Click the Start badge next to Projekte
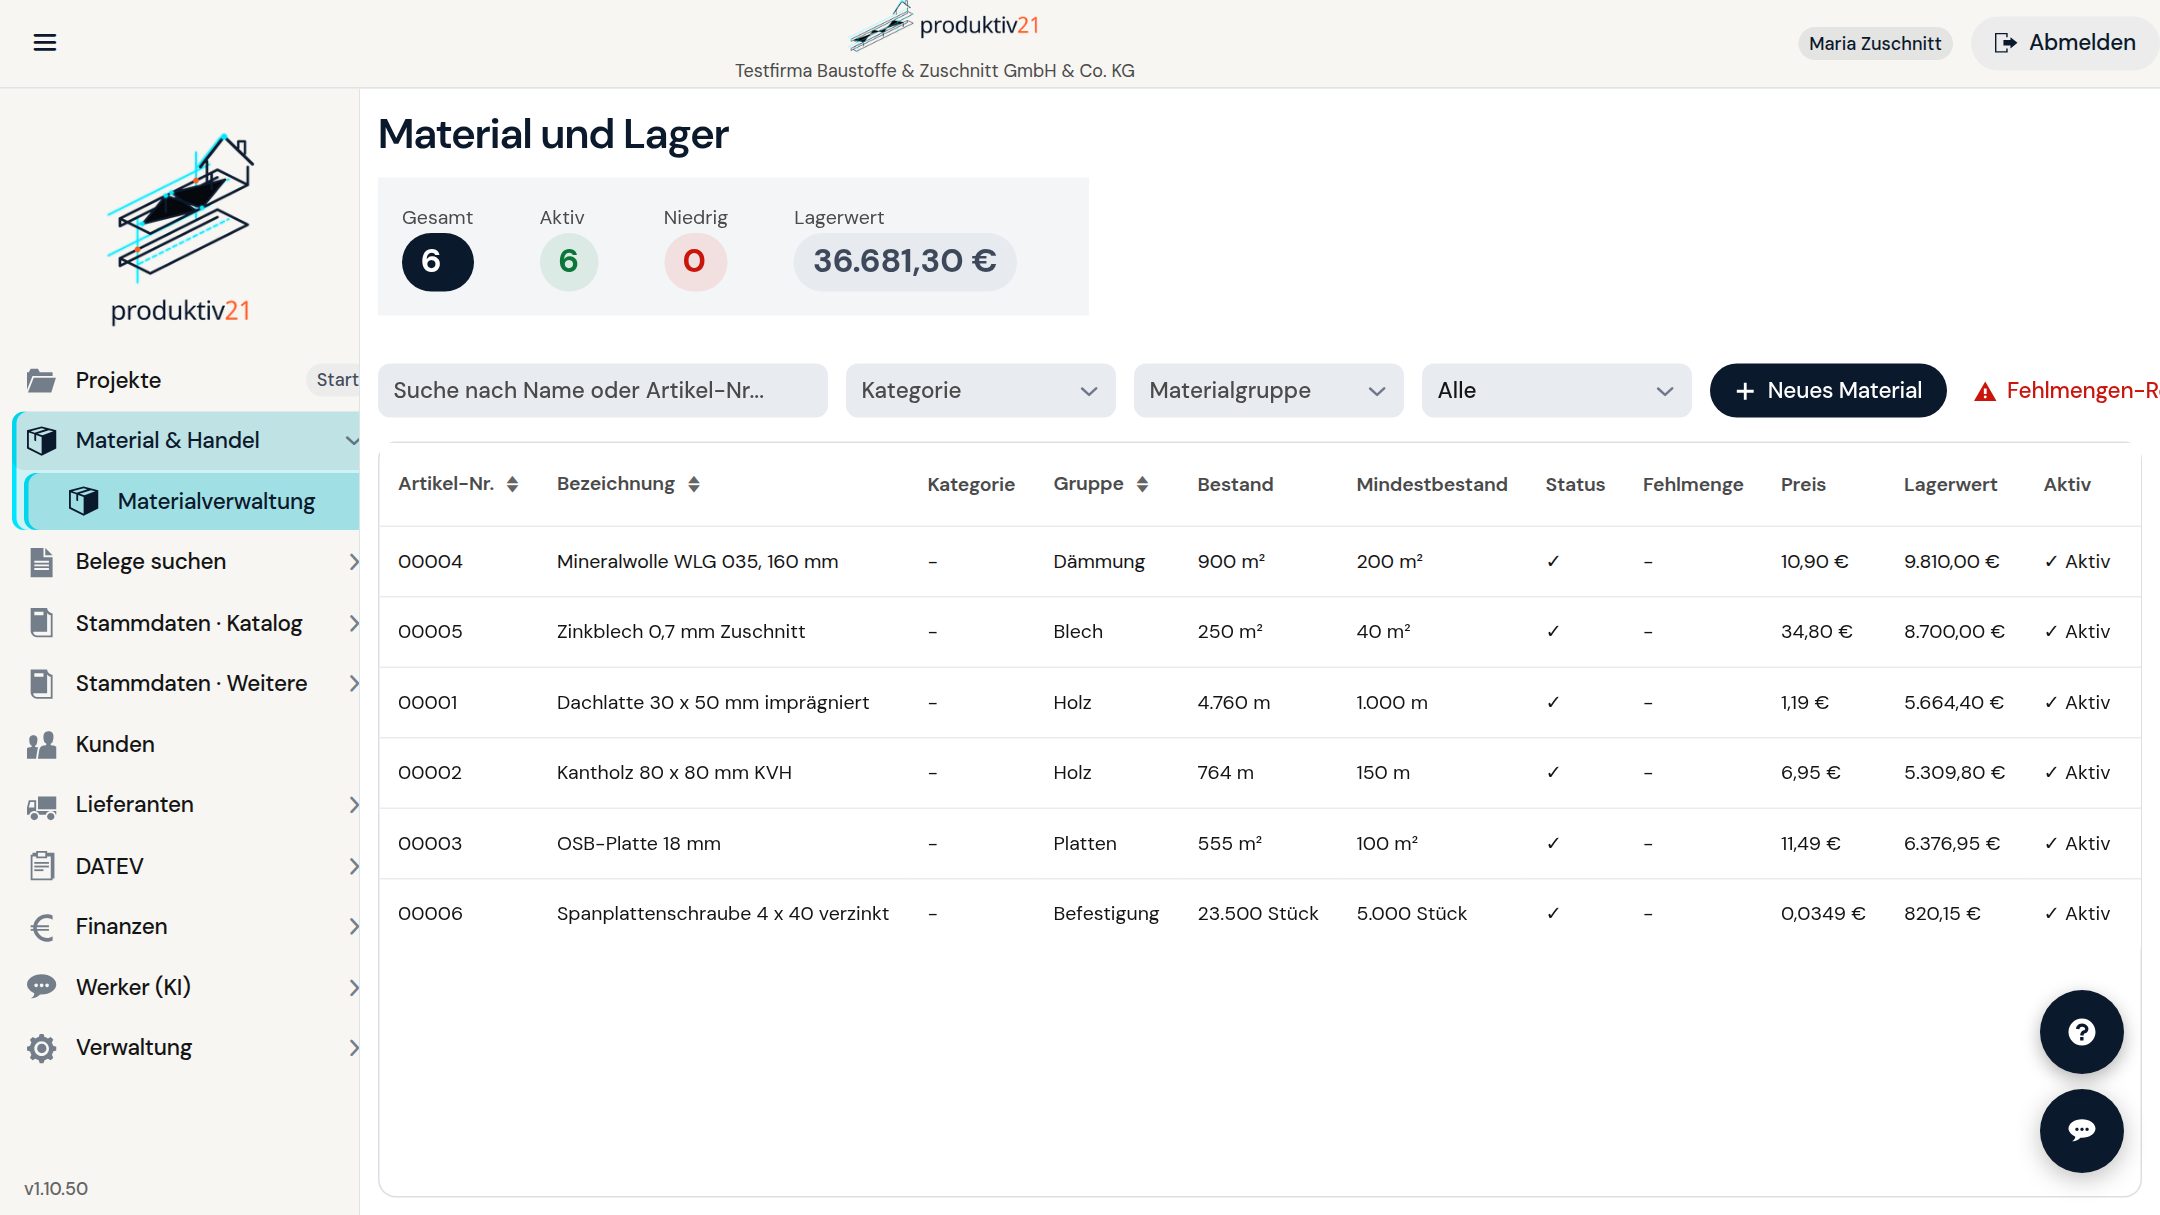 coord(336,380)
